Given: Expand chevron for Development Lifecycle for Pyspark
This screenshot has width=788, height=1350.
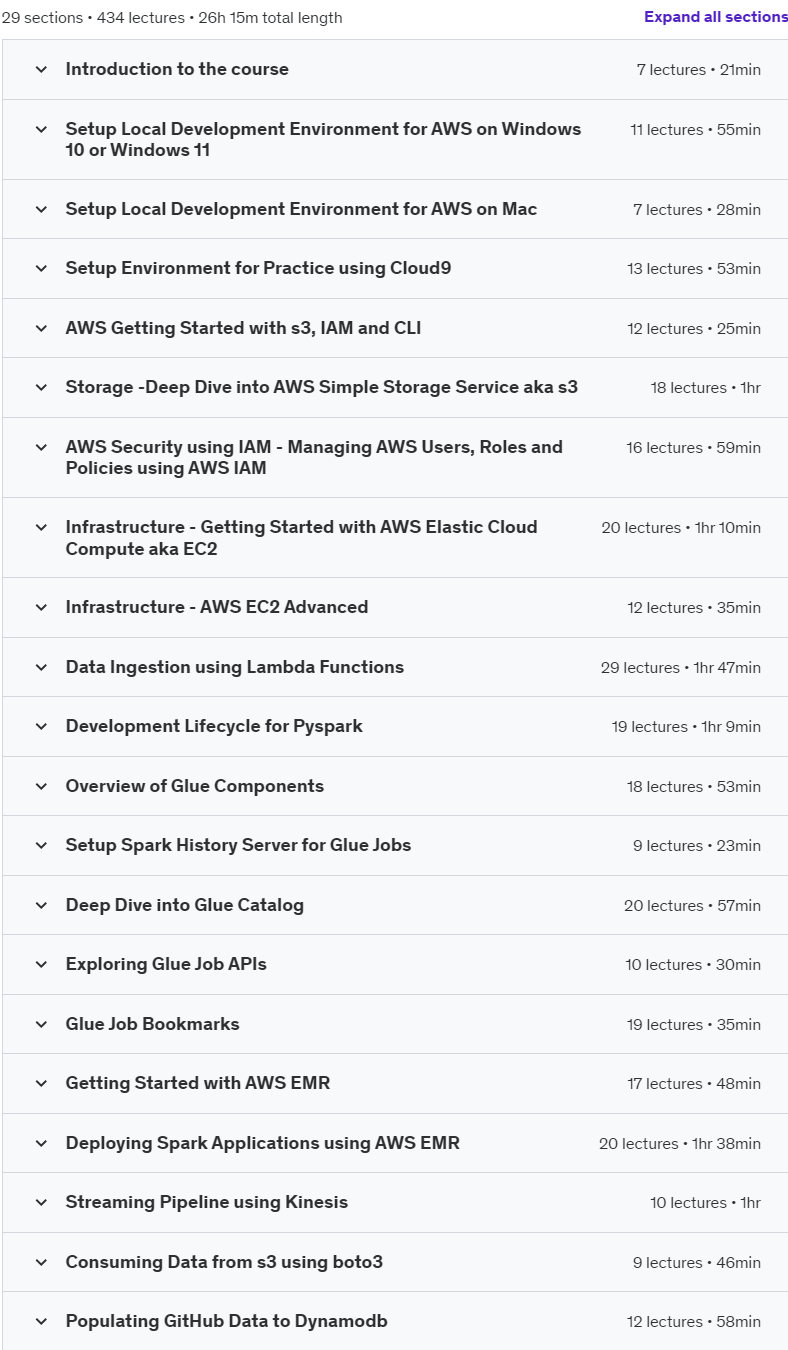Looking at the screenshot, I should 41,726.
